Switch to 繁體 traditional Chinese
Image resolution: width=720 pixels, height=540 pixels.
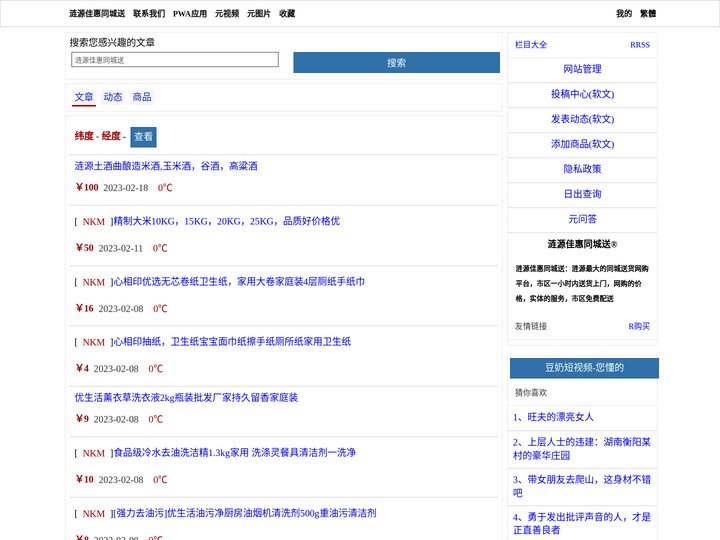[648, 13]
